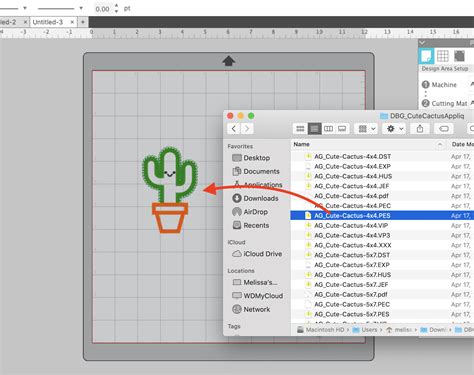Screen dimensions: 474x375
Task: Select file AG_Cute-Cactus-5x7.JEF
Action: pos(351,285)
